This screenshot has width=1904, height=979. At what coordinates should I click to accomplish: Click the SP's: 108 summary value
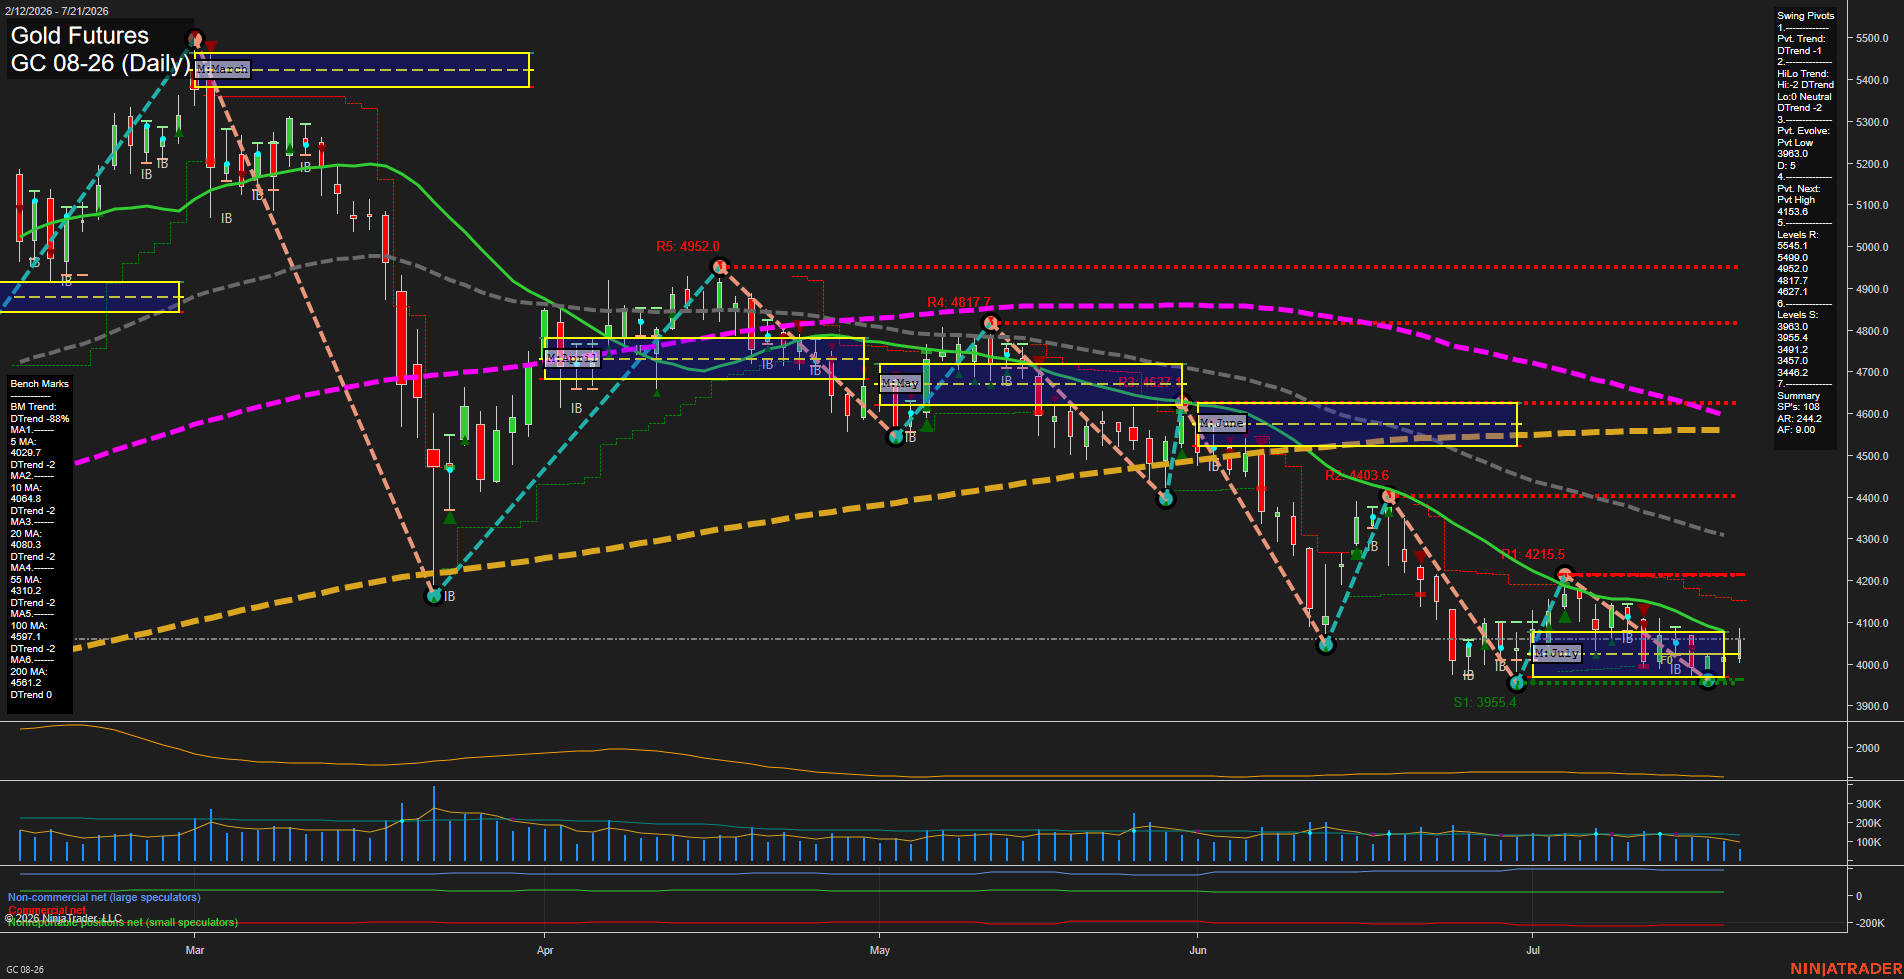1798,407
